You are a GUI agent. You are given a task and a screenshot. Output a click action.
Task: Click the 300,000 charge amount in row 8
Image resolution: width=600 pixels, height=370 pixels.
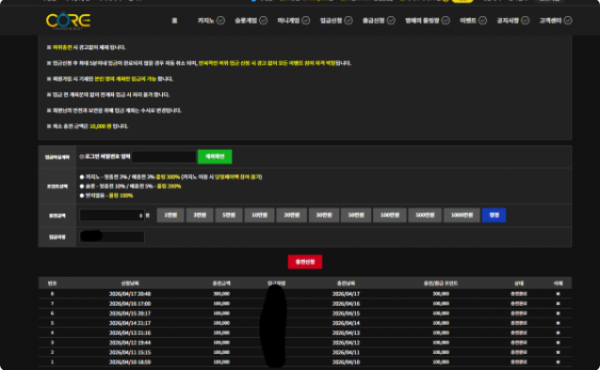(222, 294)
